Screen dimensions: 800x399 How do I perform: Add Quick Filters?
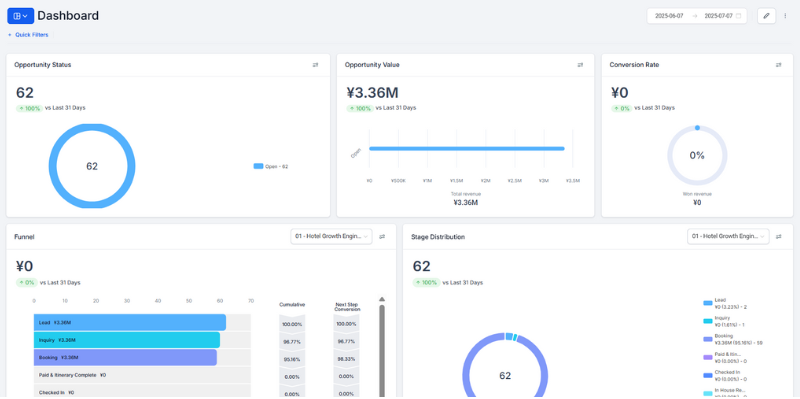(28, 35)
